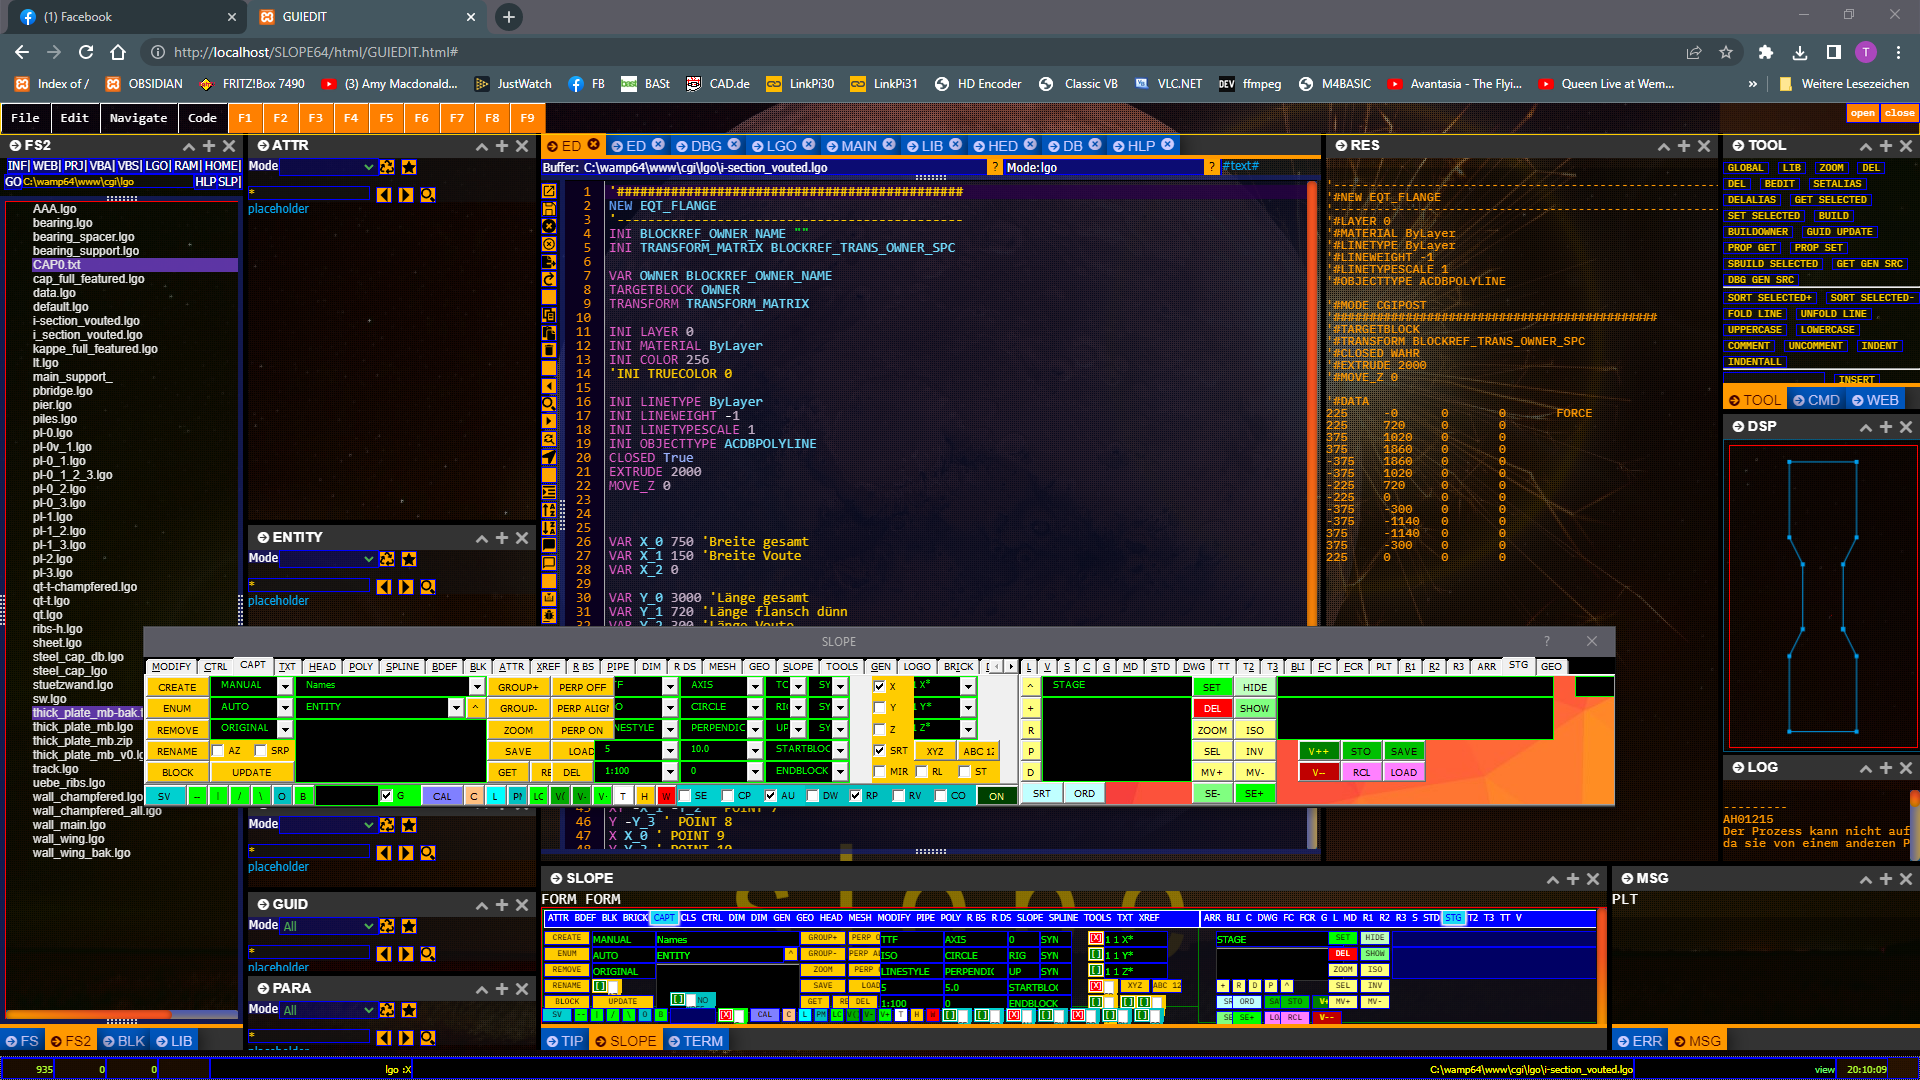Image resolution: width=1920 pixels, height=1080 pixels.
Task: Click the paste icon in the editor toolbar
Action: (x=548, y=333)
